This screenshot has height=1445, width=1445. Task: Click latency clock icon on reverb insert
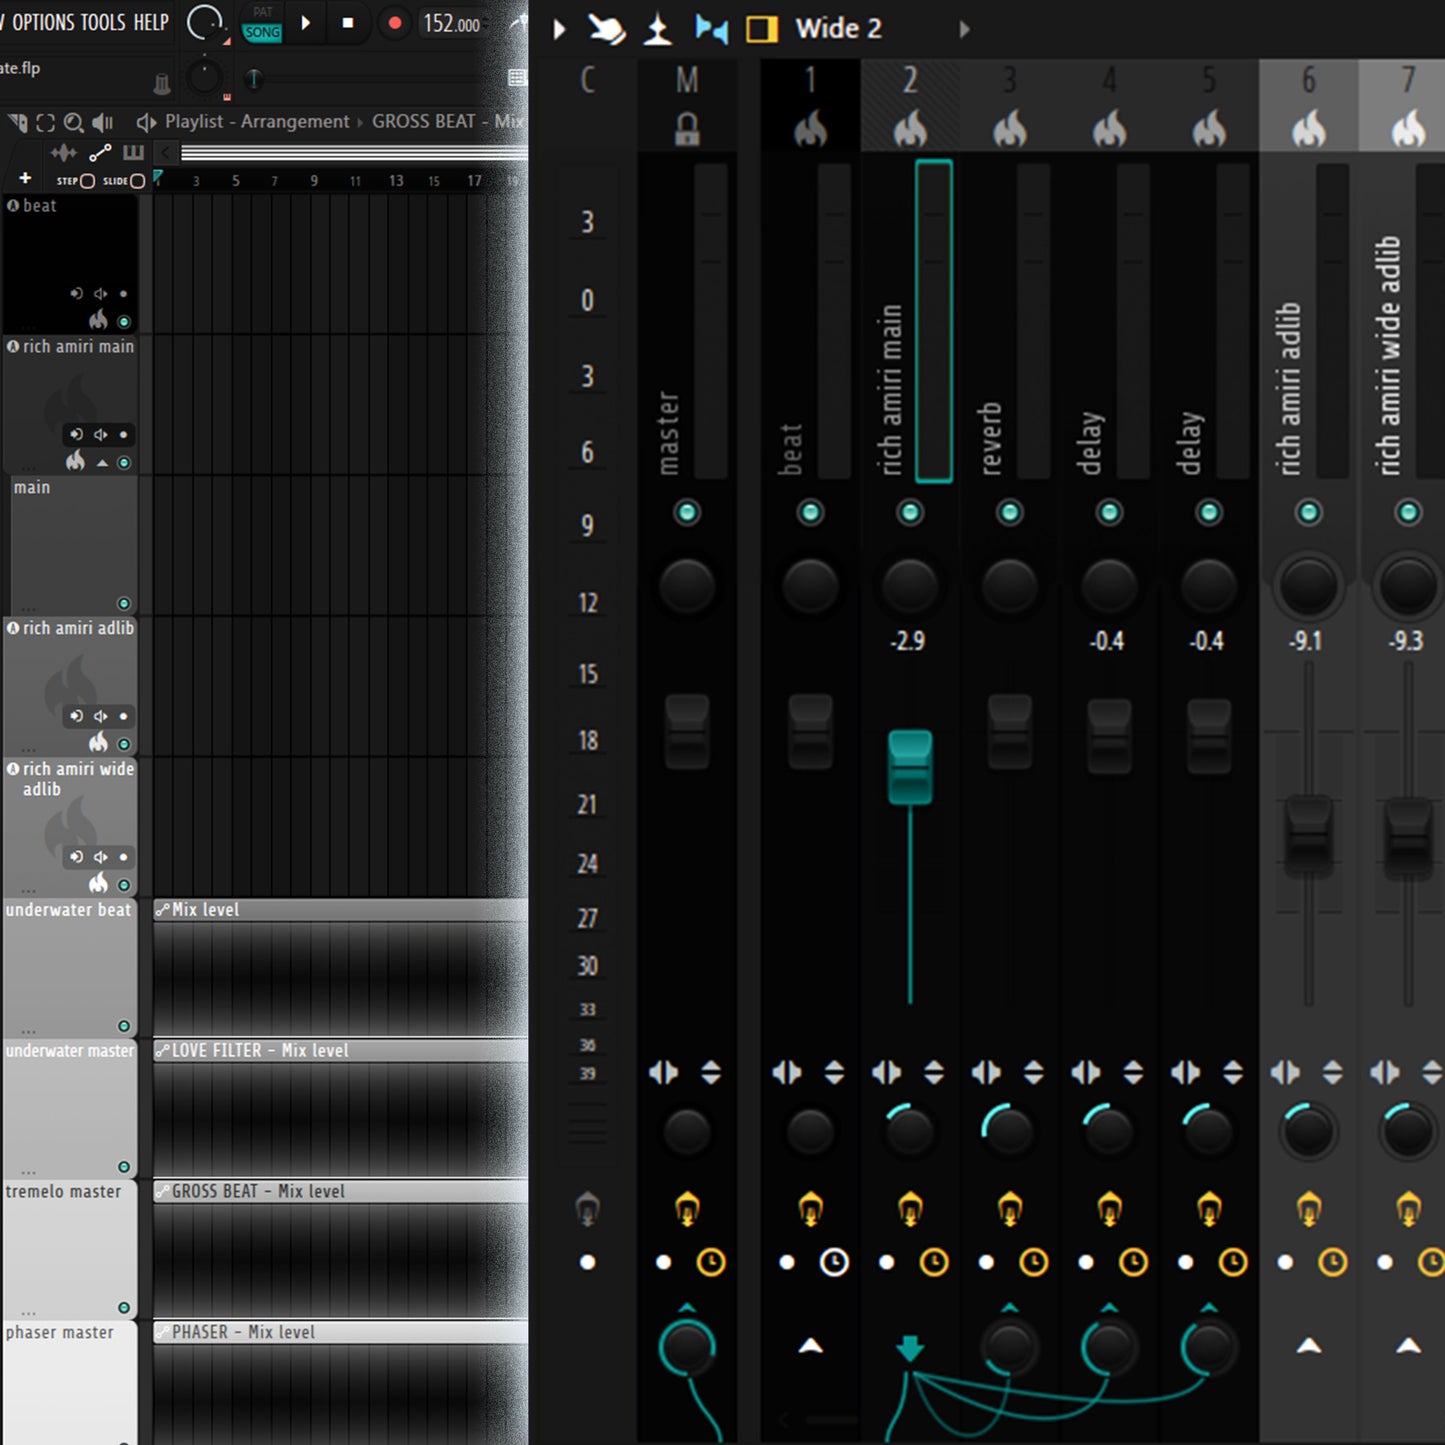(1033, 1263)
